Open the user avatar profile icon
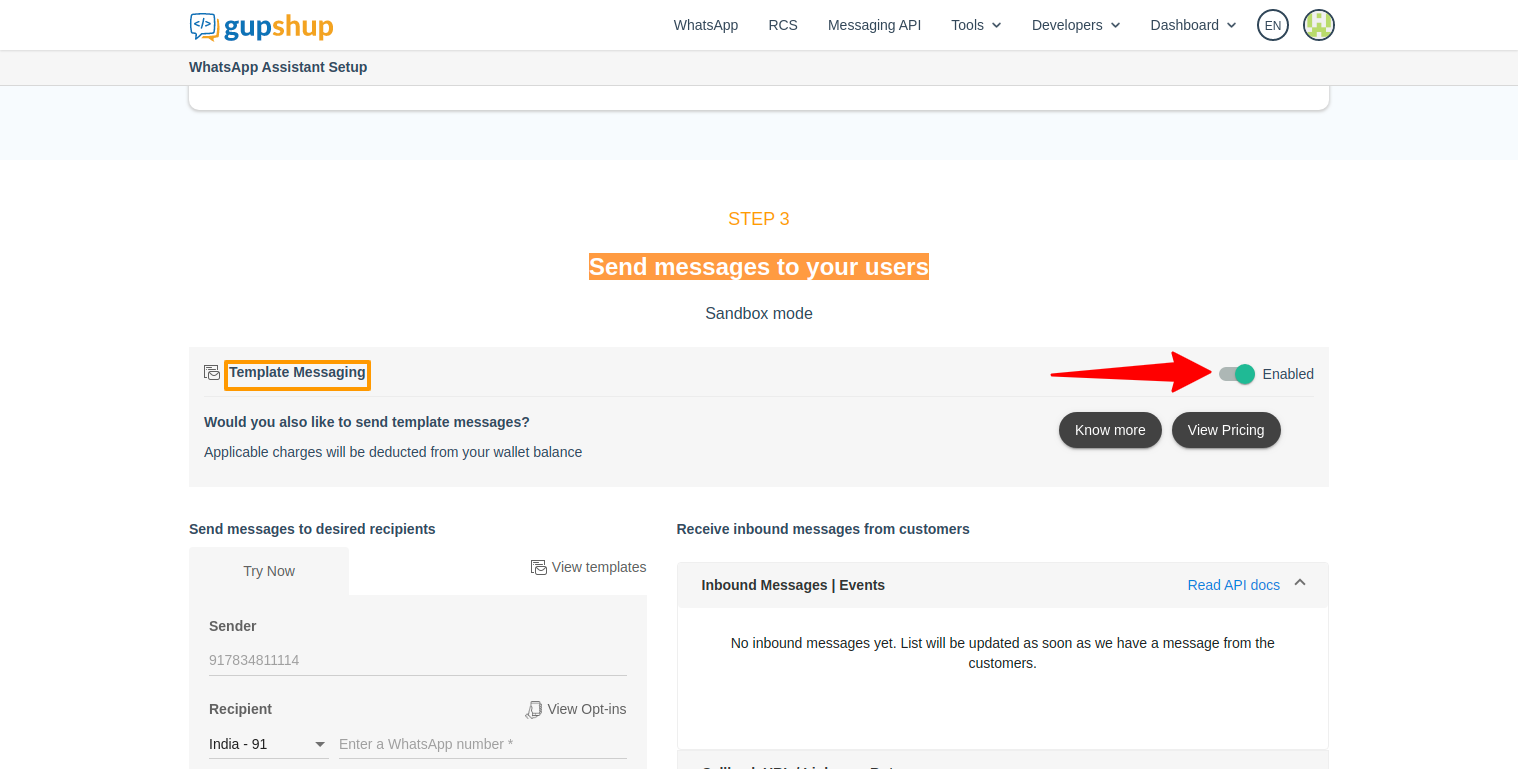Screen dimensions: 1518x769 [1319, 25]
